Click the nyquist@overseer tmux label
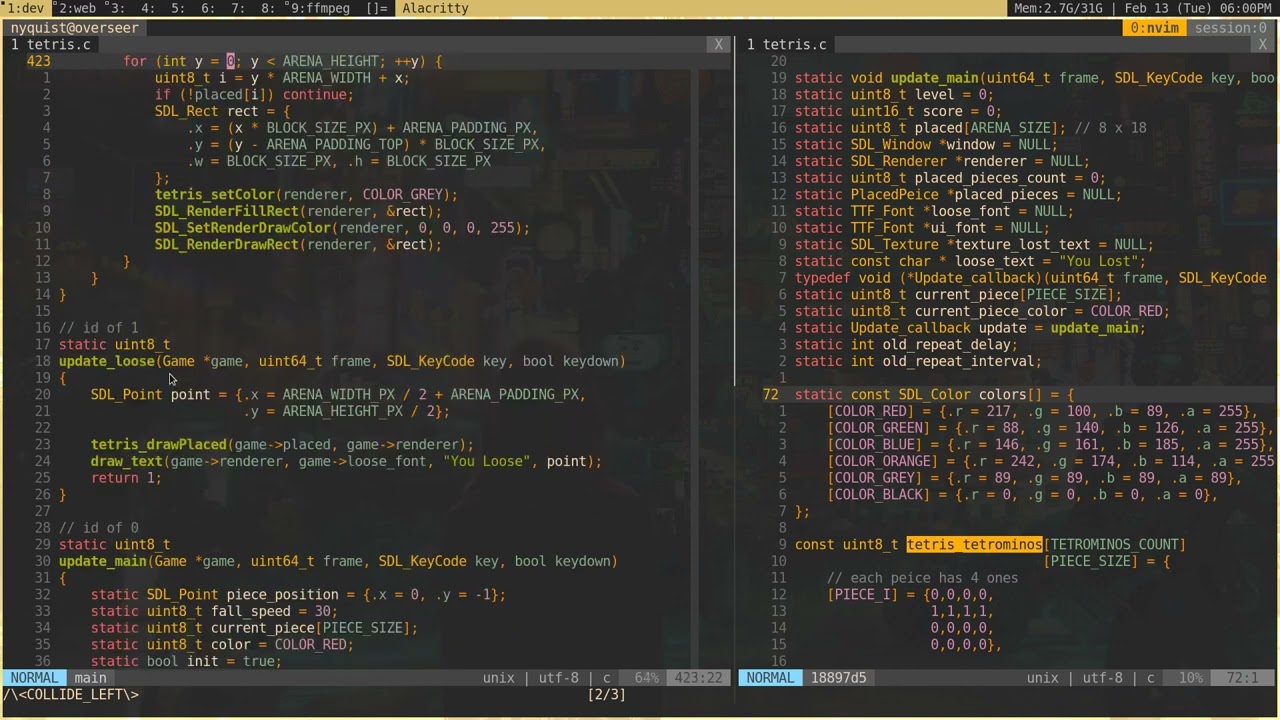Viewport: 1280px width, 720px height. 75,28
